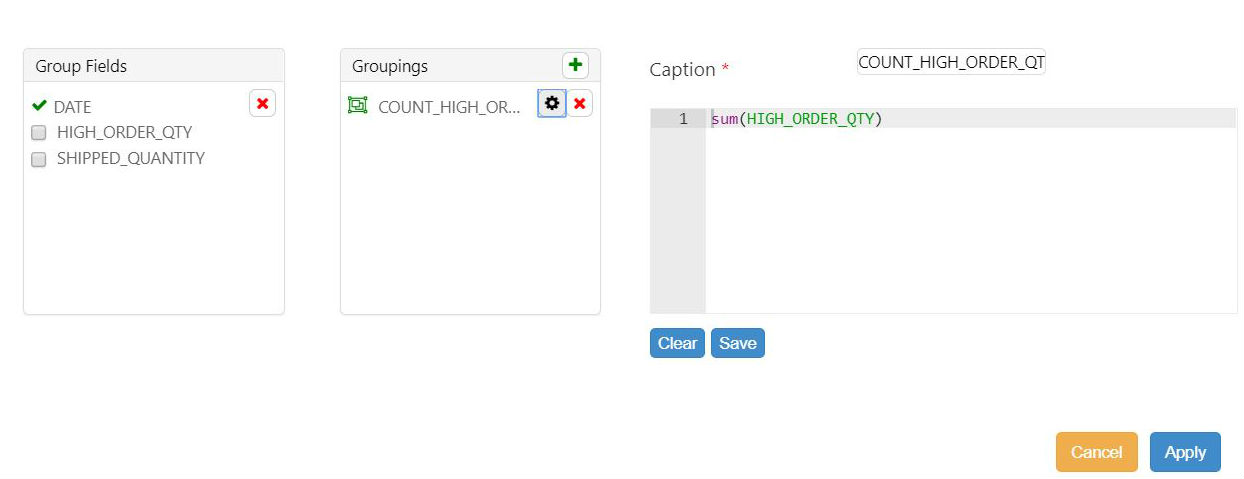The image size is (1244, 479).
Task: Select the COUNT_HIGH_OR grouping entry
Action: point(449,107)
